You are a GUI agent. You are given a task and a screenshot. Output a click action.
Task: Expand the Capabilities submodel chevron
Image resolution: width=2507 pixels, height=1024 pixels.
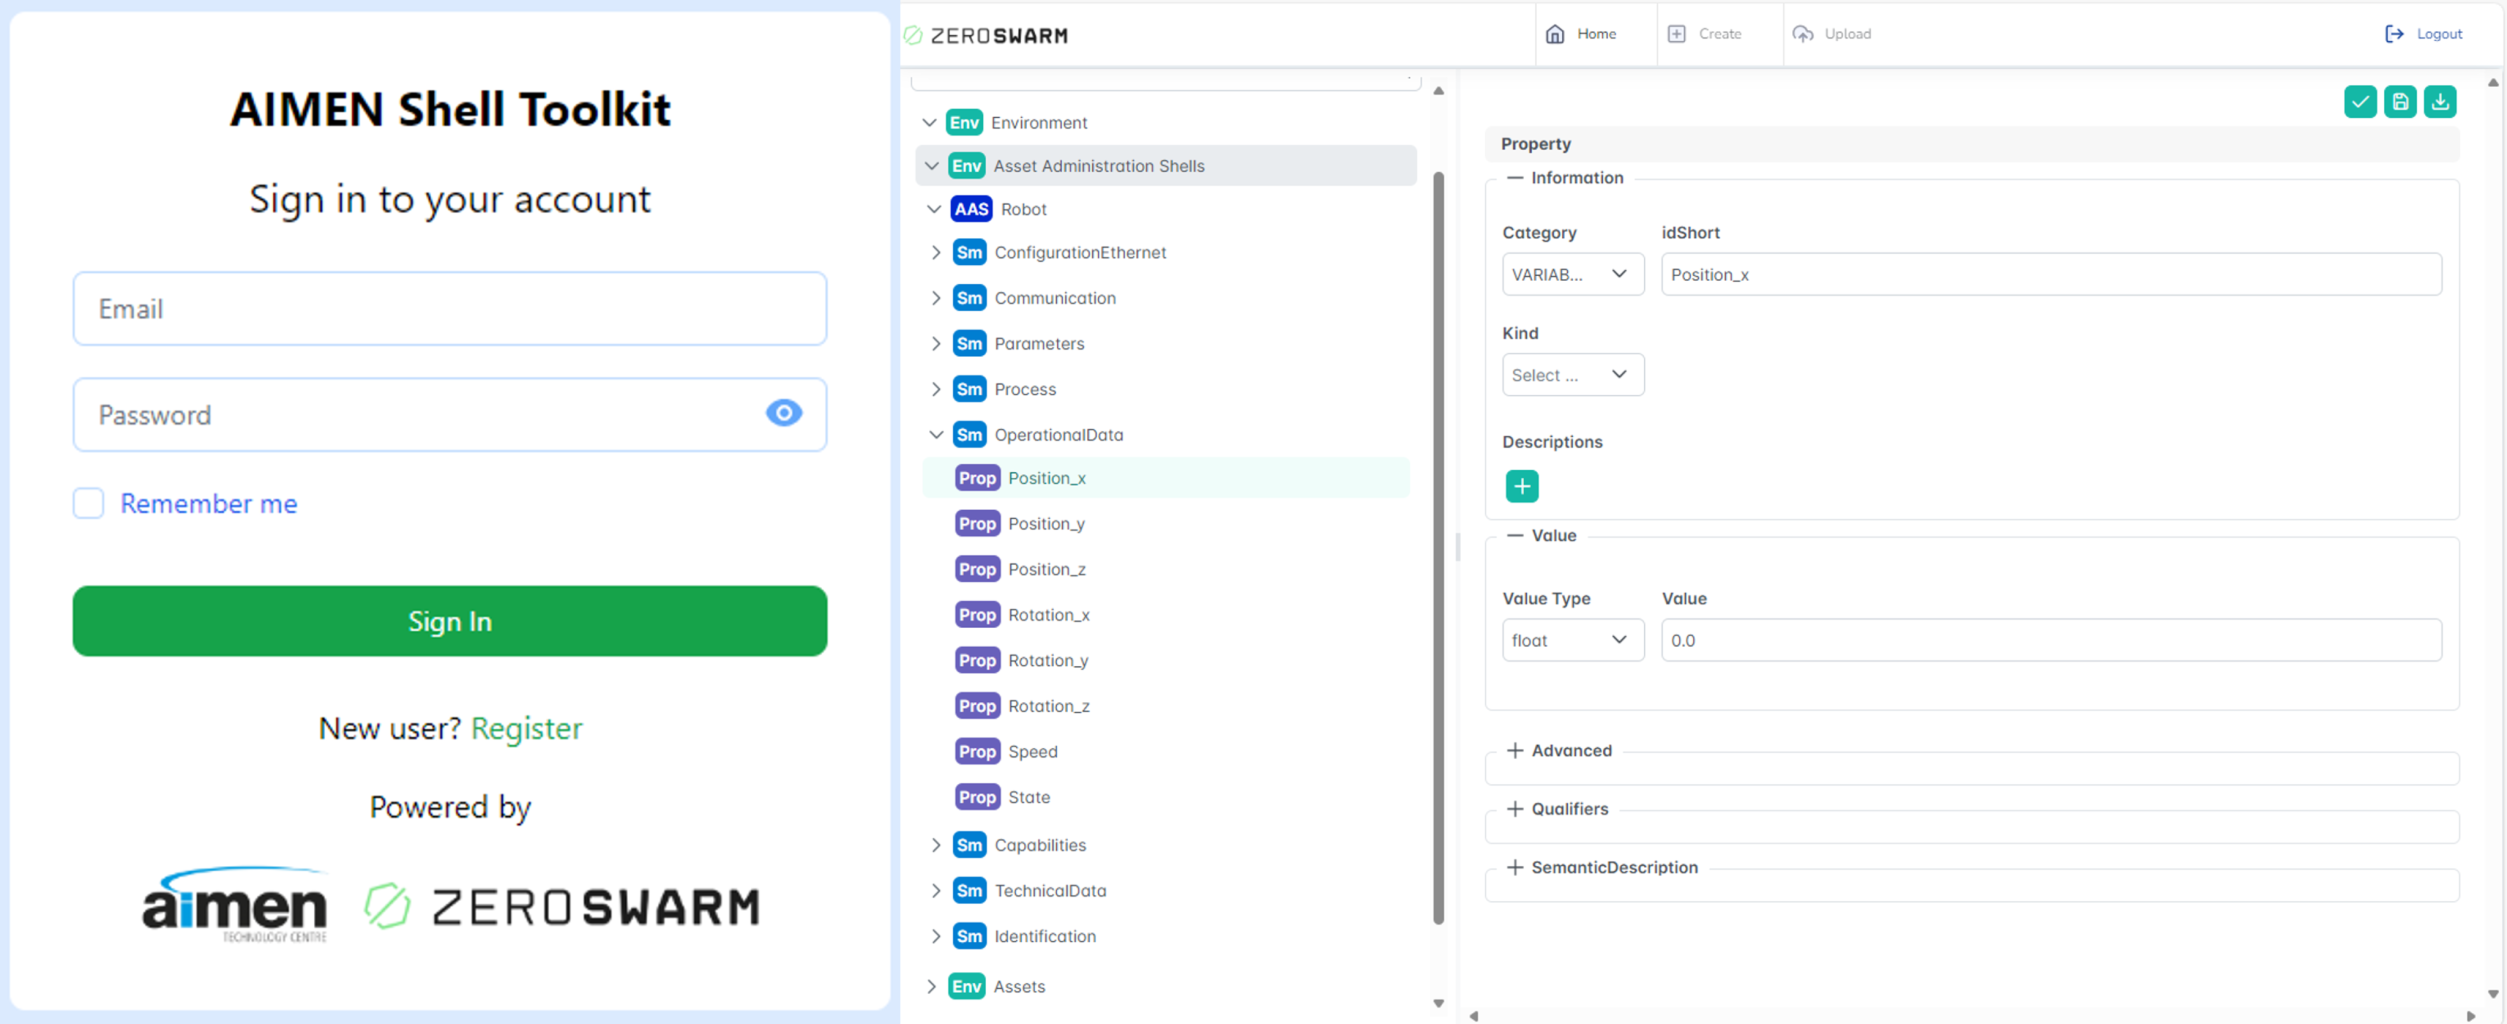(935, 845)
